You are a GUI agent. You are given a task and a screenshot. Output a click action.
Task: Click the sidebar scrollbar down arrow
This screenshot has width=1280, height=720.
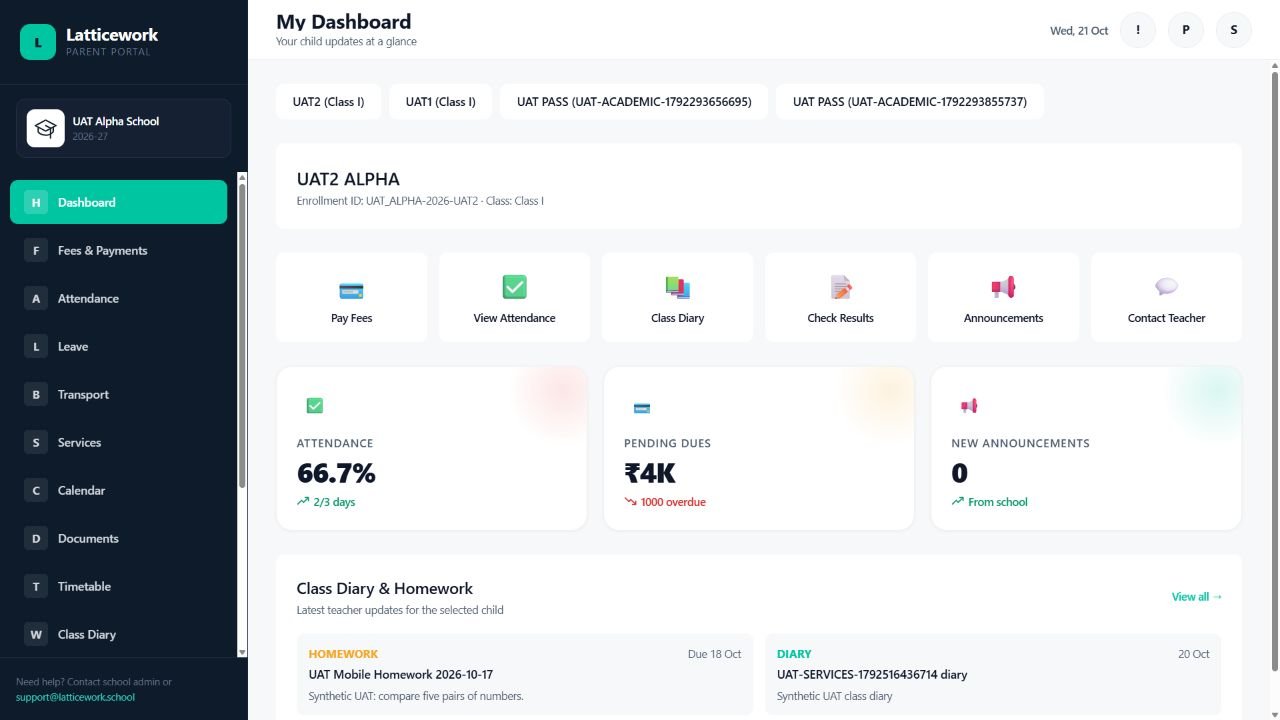[242, 652]
